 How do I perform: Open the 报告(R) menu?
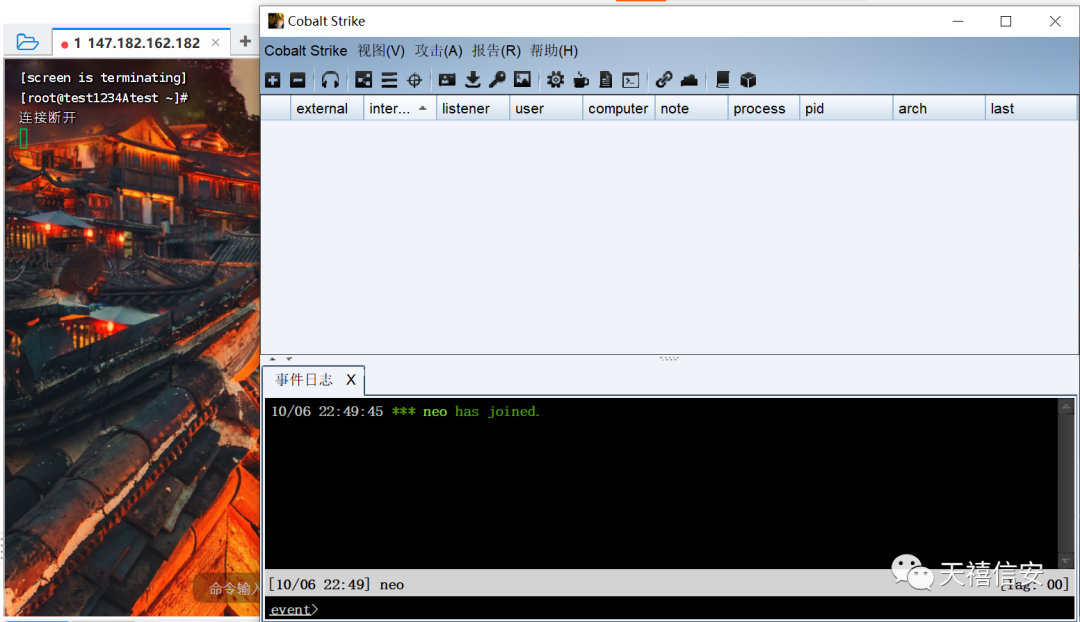tap(496, 51)
